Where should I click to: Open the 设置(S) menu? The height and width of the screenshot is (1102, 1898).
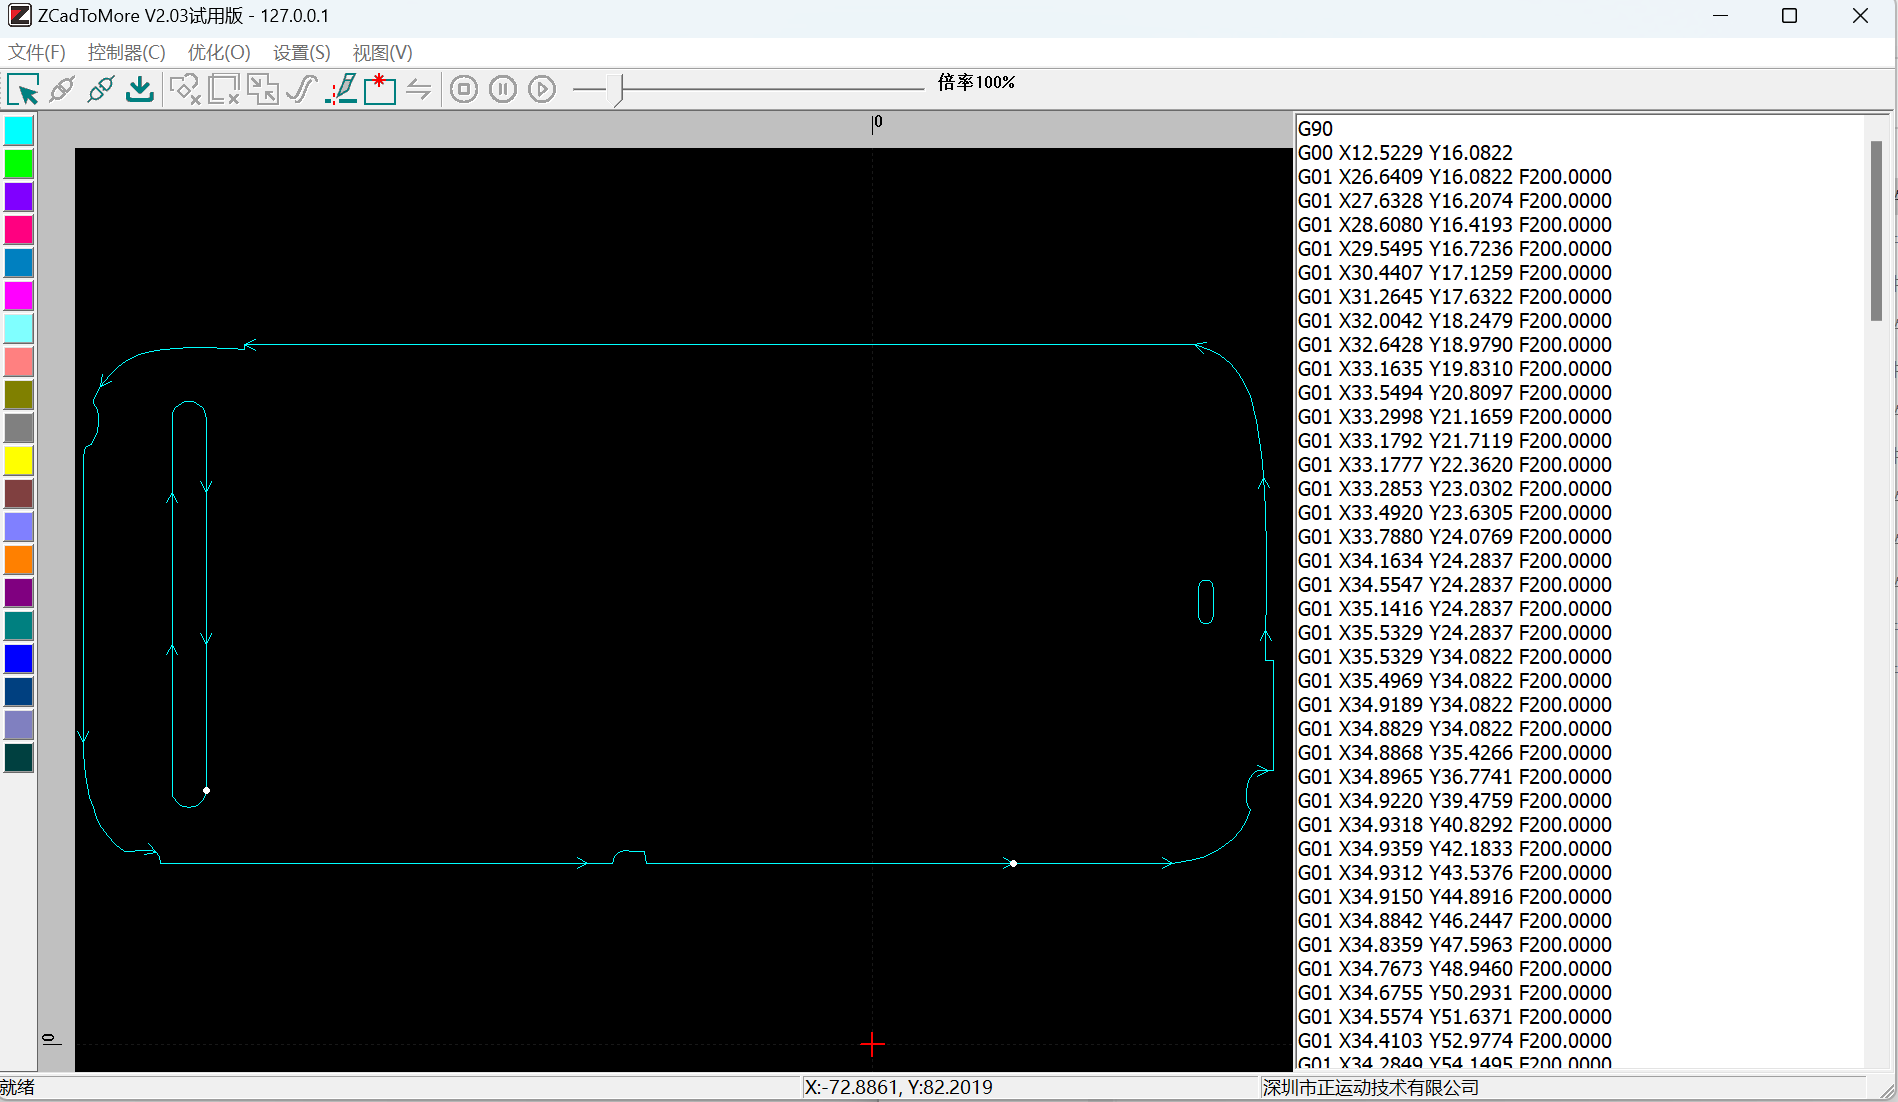302,53
